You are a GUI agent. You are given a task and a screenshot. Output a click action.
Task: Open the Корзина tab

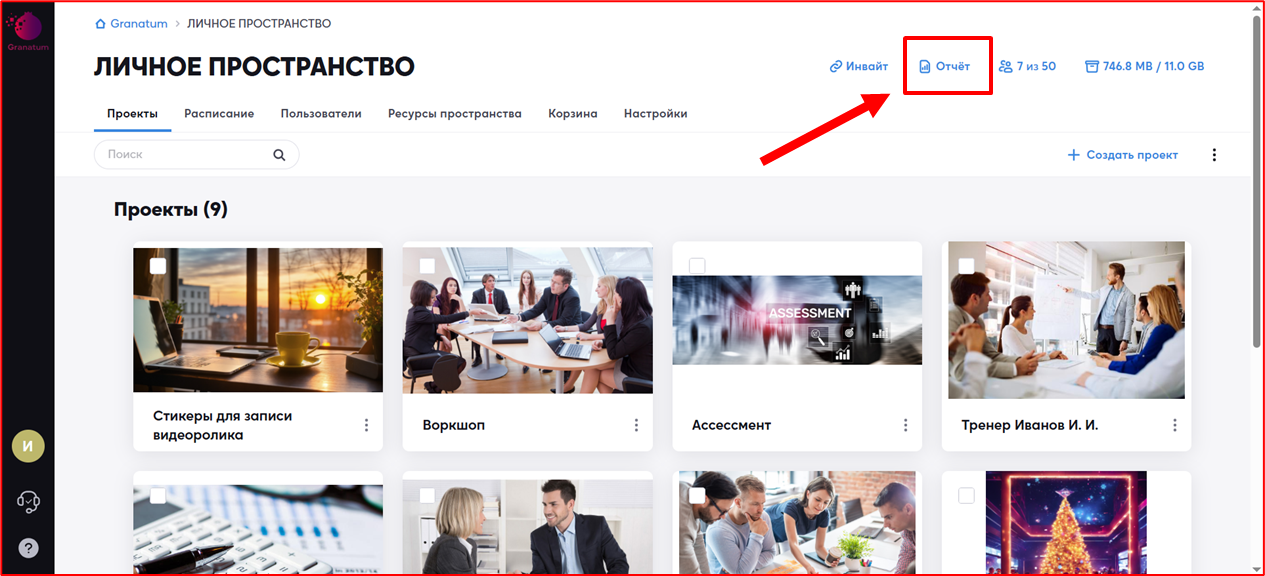tap(572, 114)
